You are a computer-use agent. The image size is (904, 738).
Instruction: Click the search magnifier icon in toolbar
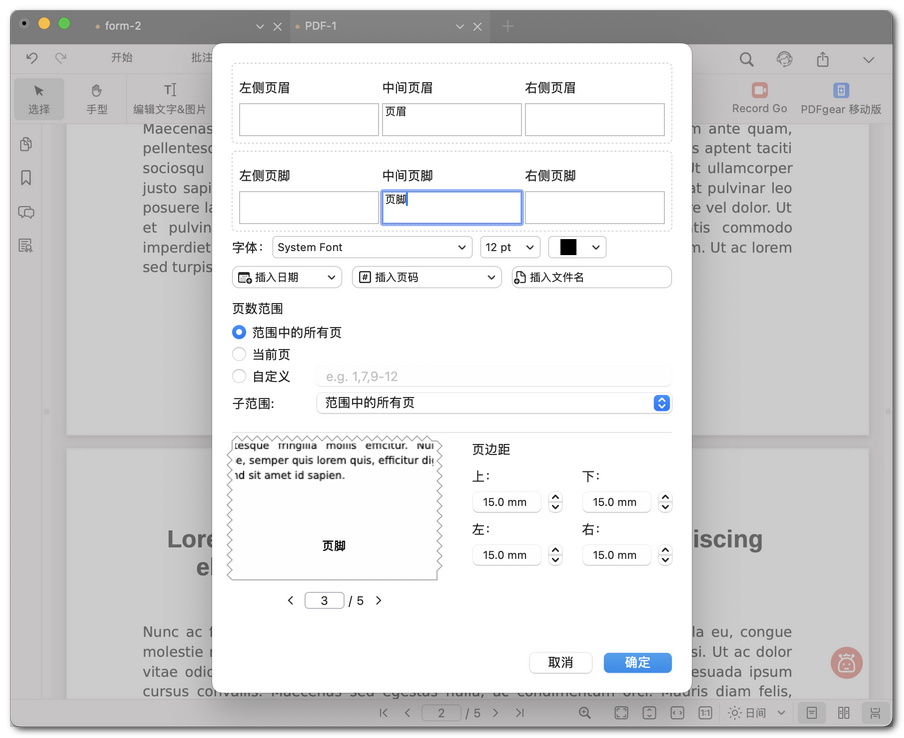[x=747, y=60]
